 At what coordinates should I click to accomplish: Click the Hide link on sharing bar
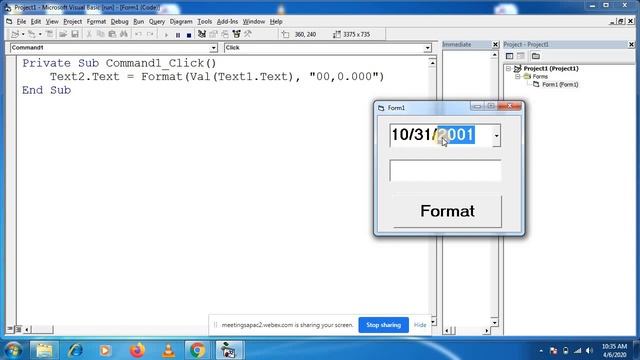click(x=420, y=325)
